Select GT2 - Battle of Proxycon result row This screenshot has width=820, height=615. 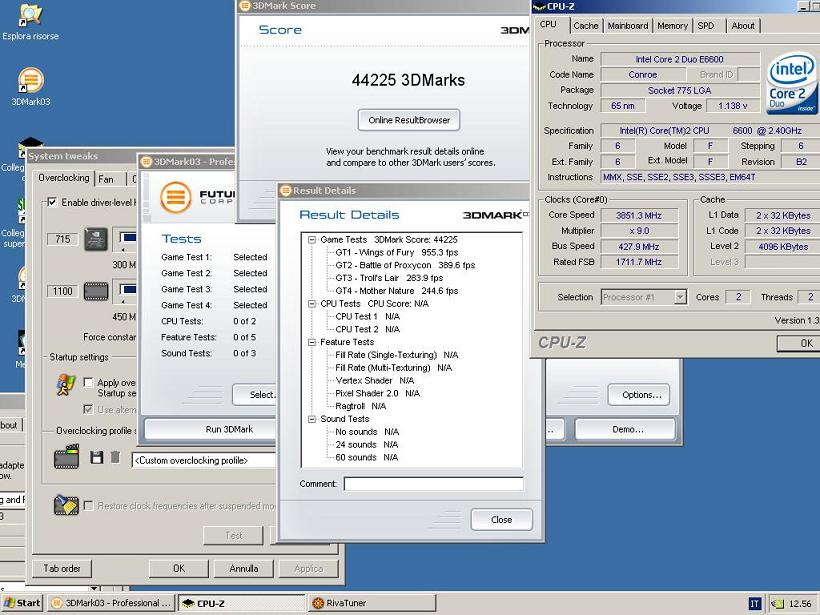(405, 265)
